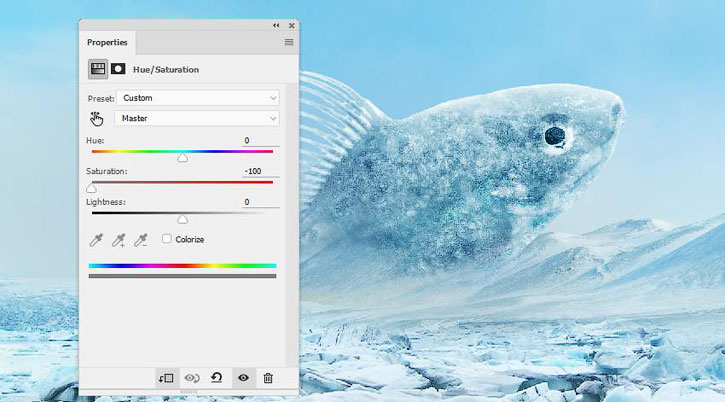Select the Properties tab
725x402 pixels.
pyautogui.click(x=107, y=42)
